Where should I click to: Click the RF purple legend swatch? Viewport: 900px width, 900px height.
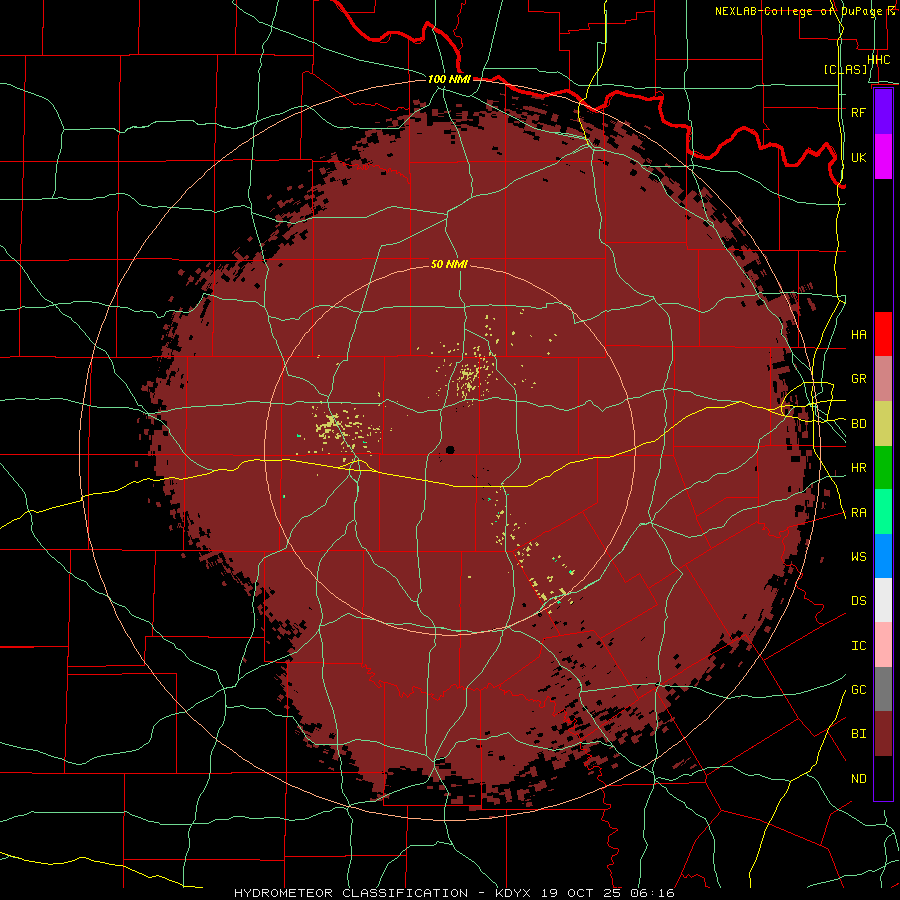coord(883,112)
